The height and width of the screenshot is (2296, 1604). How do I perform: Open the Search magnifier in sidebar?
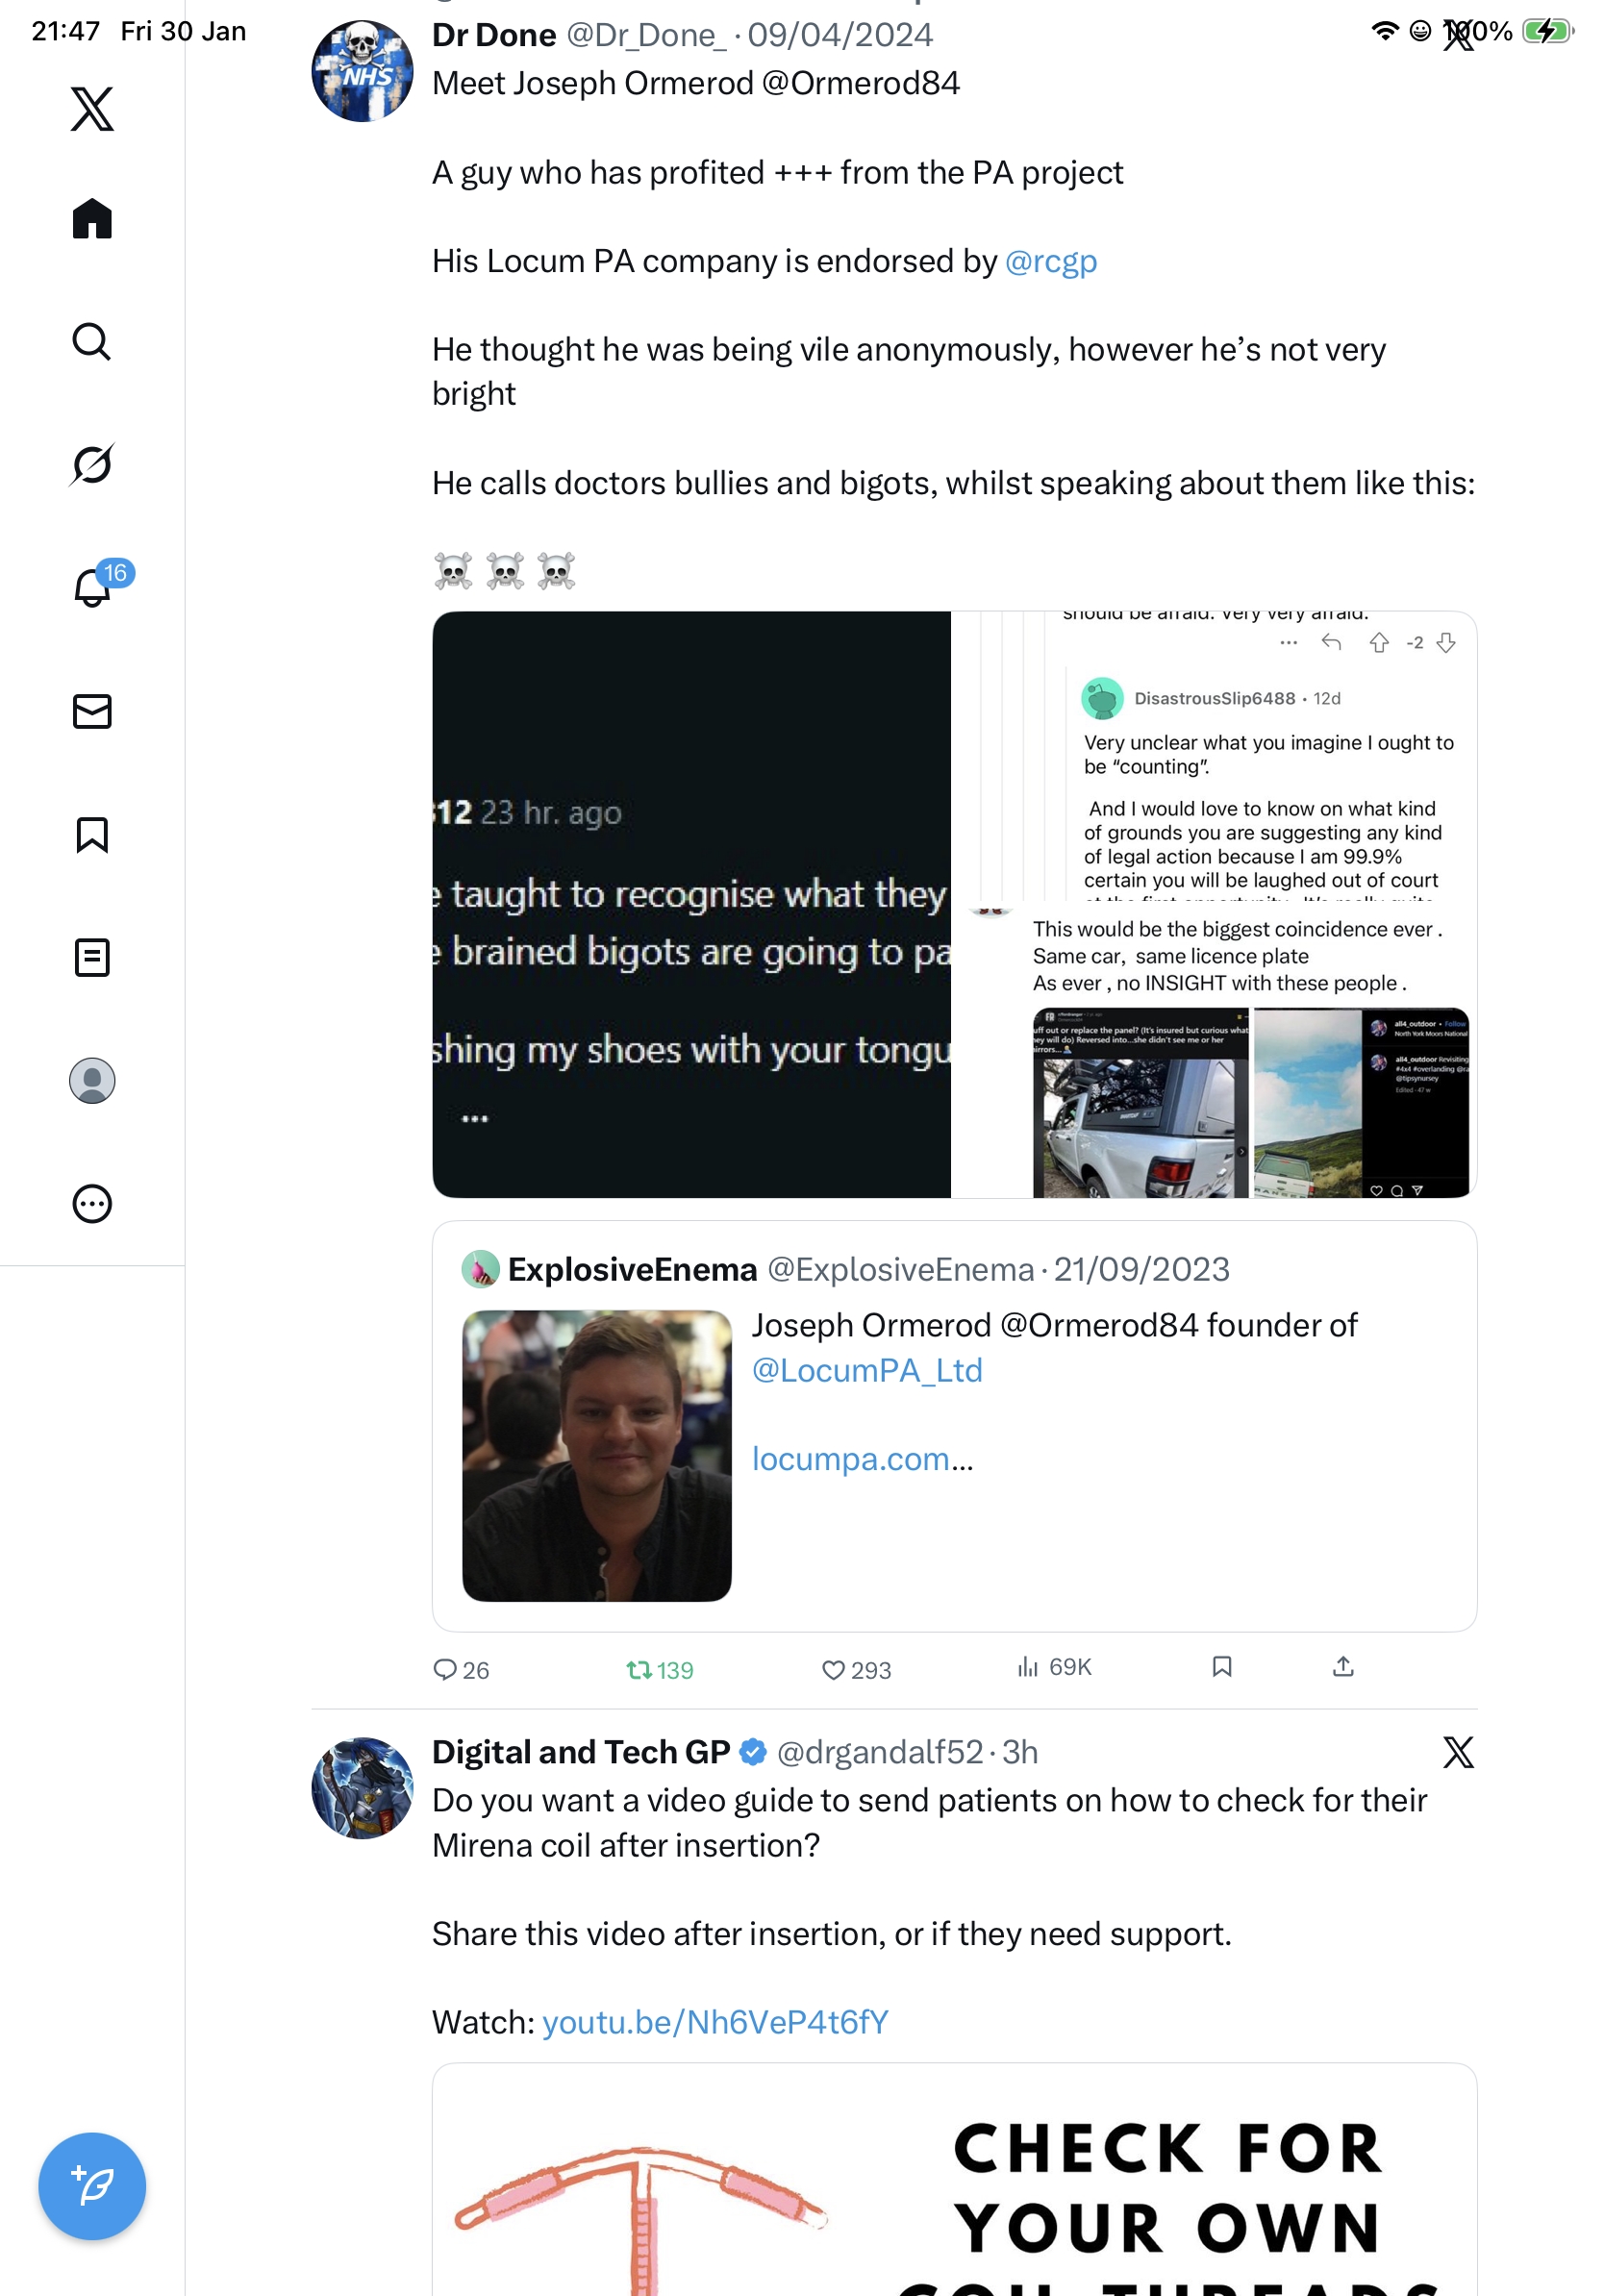pyautogui.click(x=92, y=342)
